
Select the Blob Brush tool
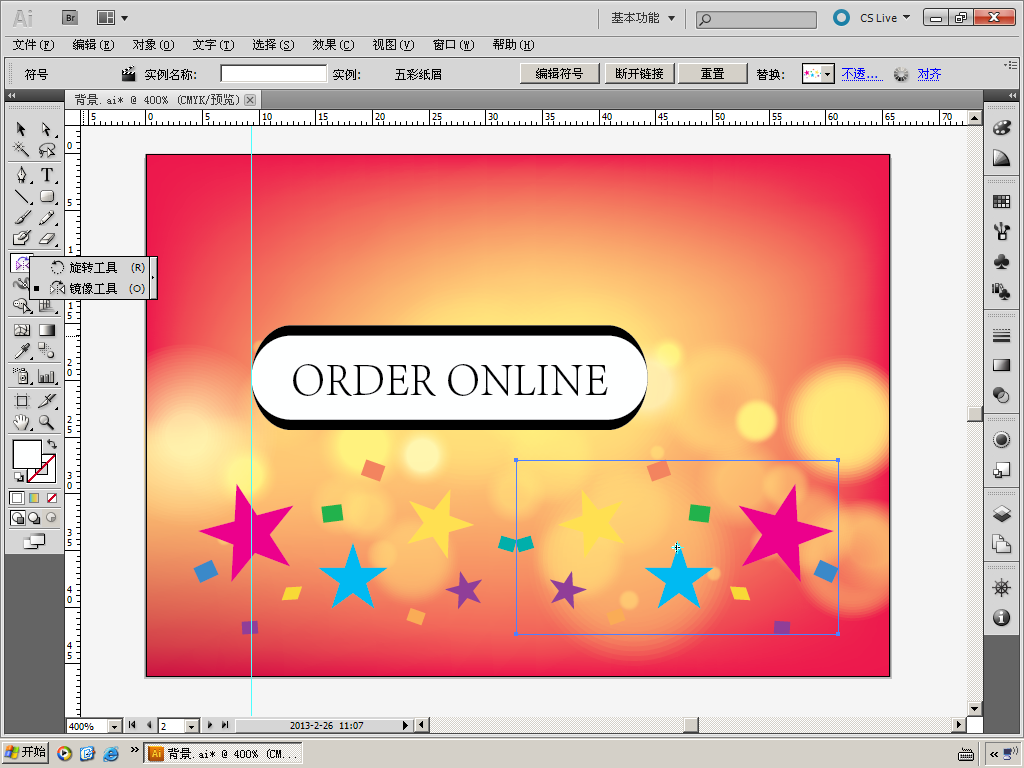[21, 238]
